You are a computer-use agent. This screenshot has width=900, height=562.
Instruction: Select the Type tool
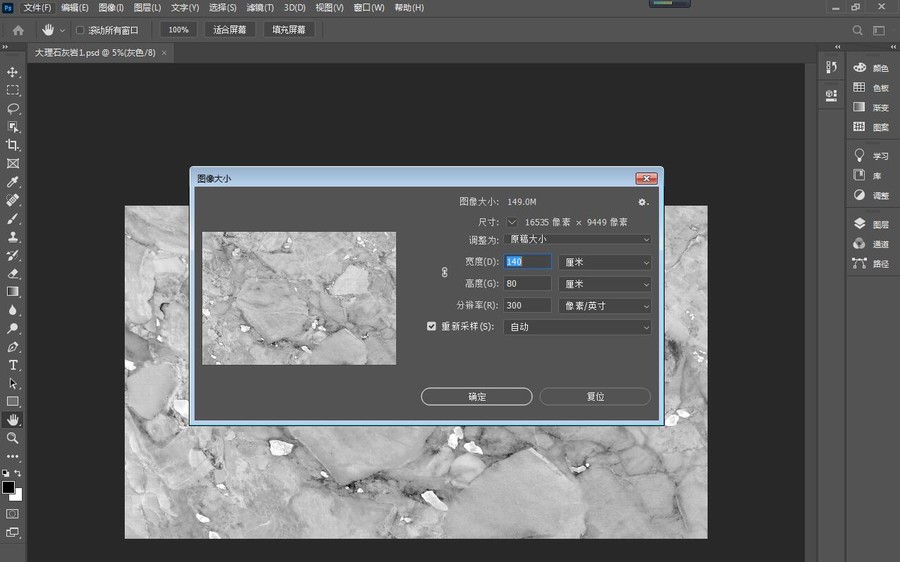point(13,365)
